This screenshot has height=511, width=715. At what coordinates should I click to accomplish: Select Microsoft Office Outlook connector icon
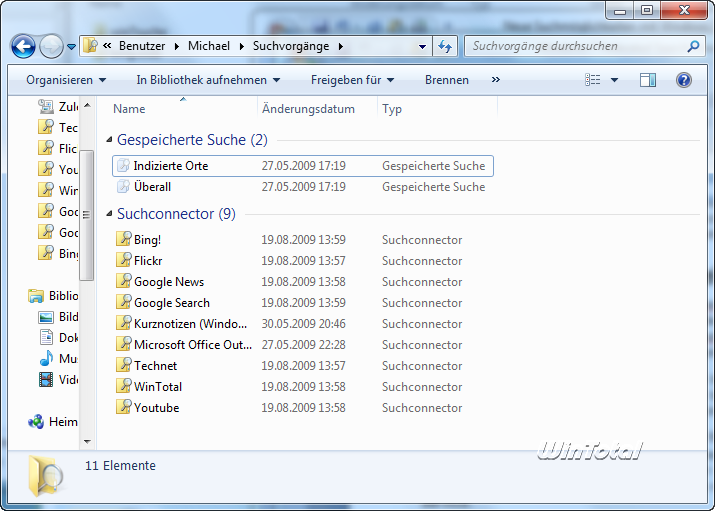coord(123,344)
